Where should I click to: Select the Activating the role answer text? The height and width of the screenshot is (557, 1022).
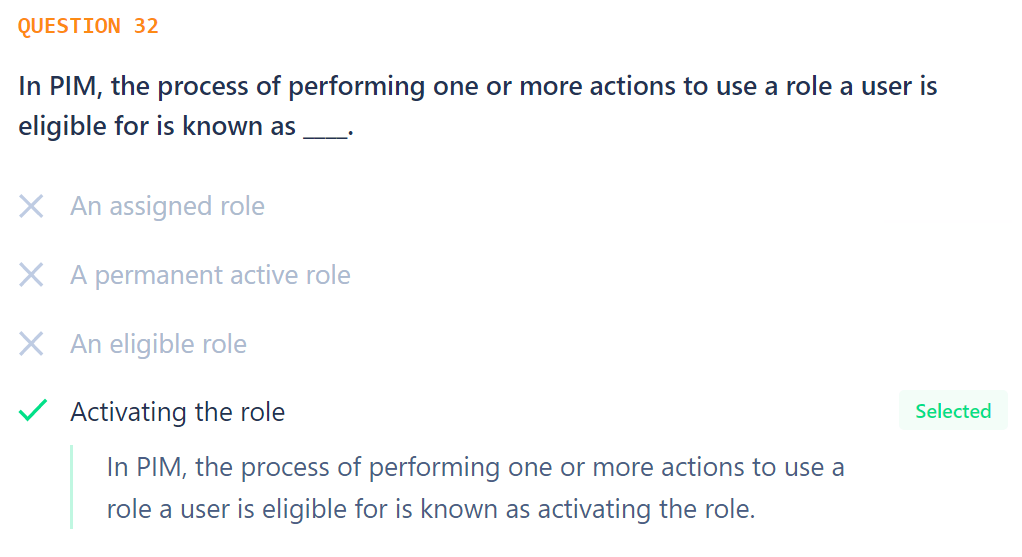pos(177,412)
